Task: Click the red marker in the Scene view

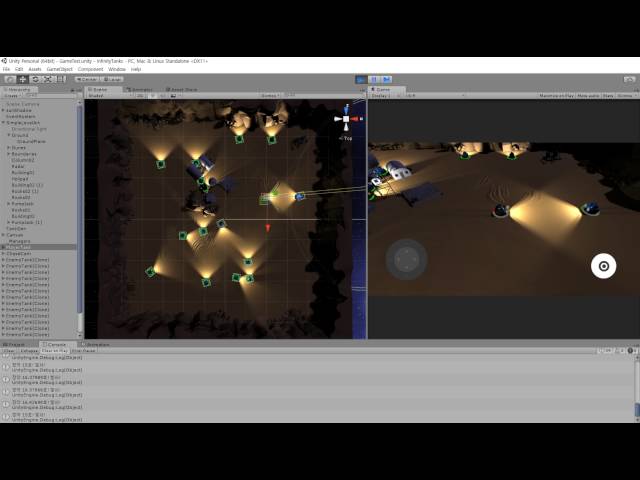Action: pyautogui.click(x=268, y=228)
